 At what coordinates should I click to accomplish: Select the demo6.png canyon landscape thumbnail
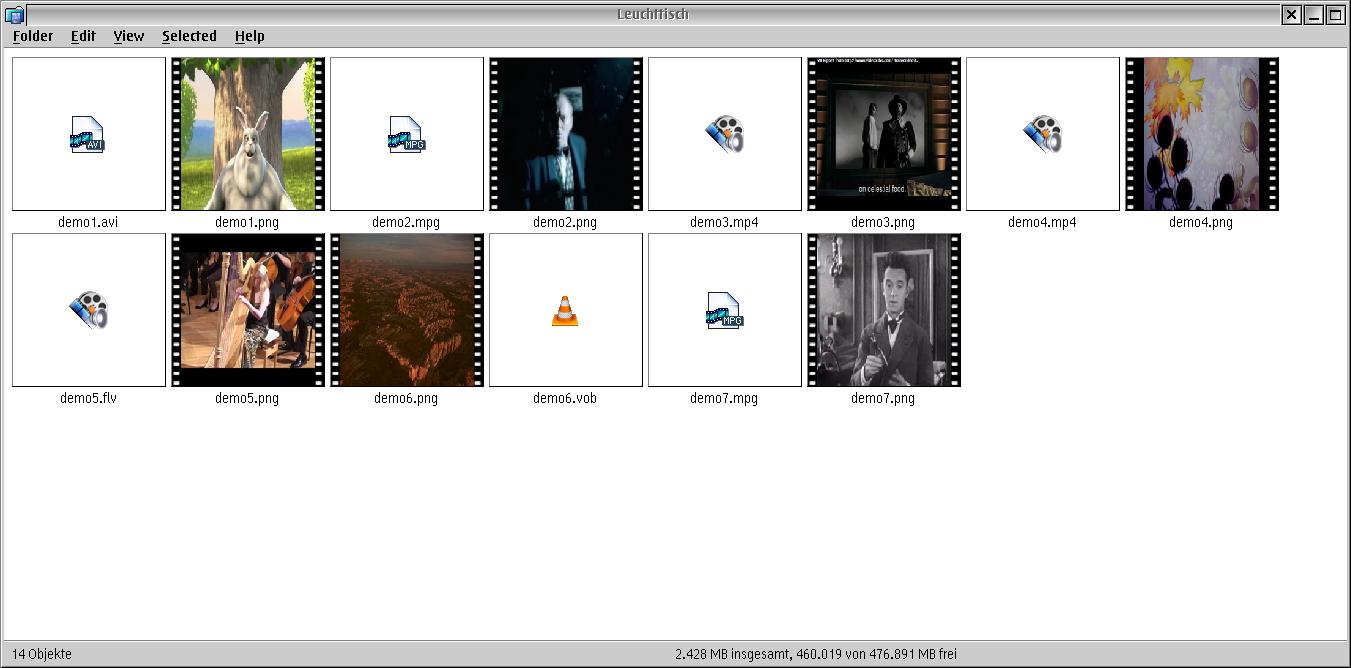coord(406,310)
